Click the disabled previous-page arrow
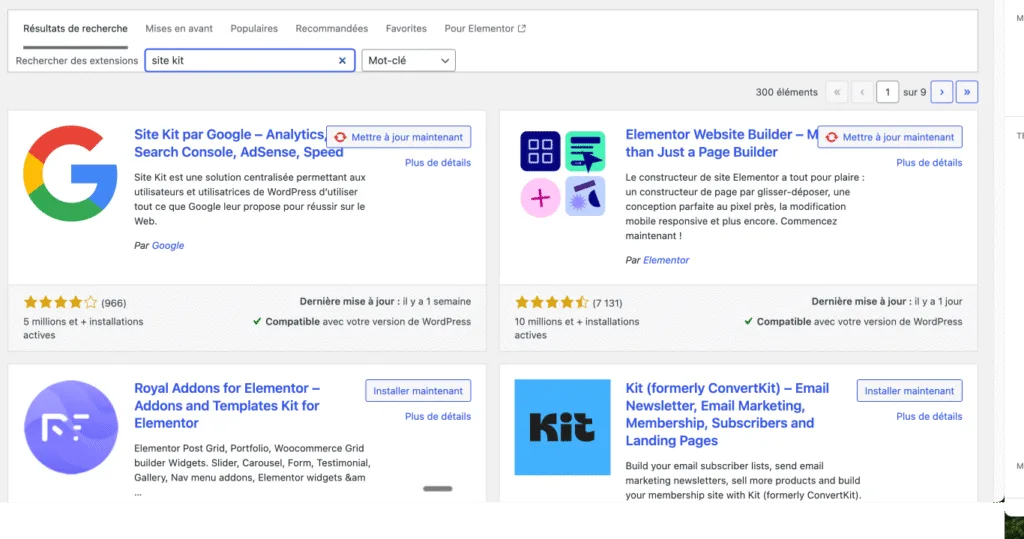The height and width of the screenshot is (539, 1024). click(x=862, y=92)
